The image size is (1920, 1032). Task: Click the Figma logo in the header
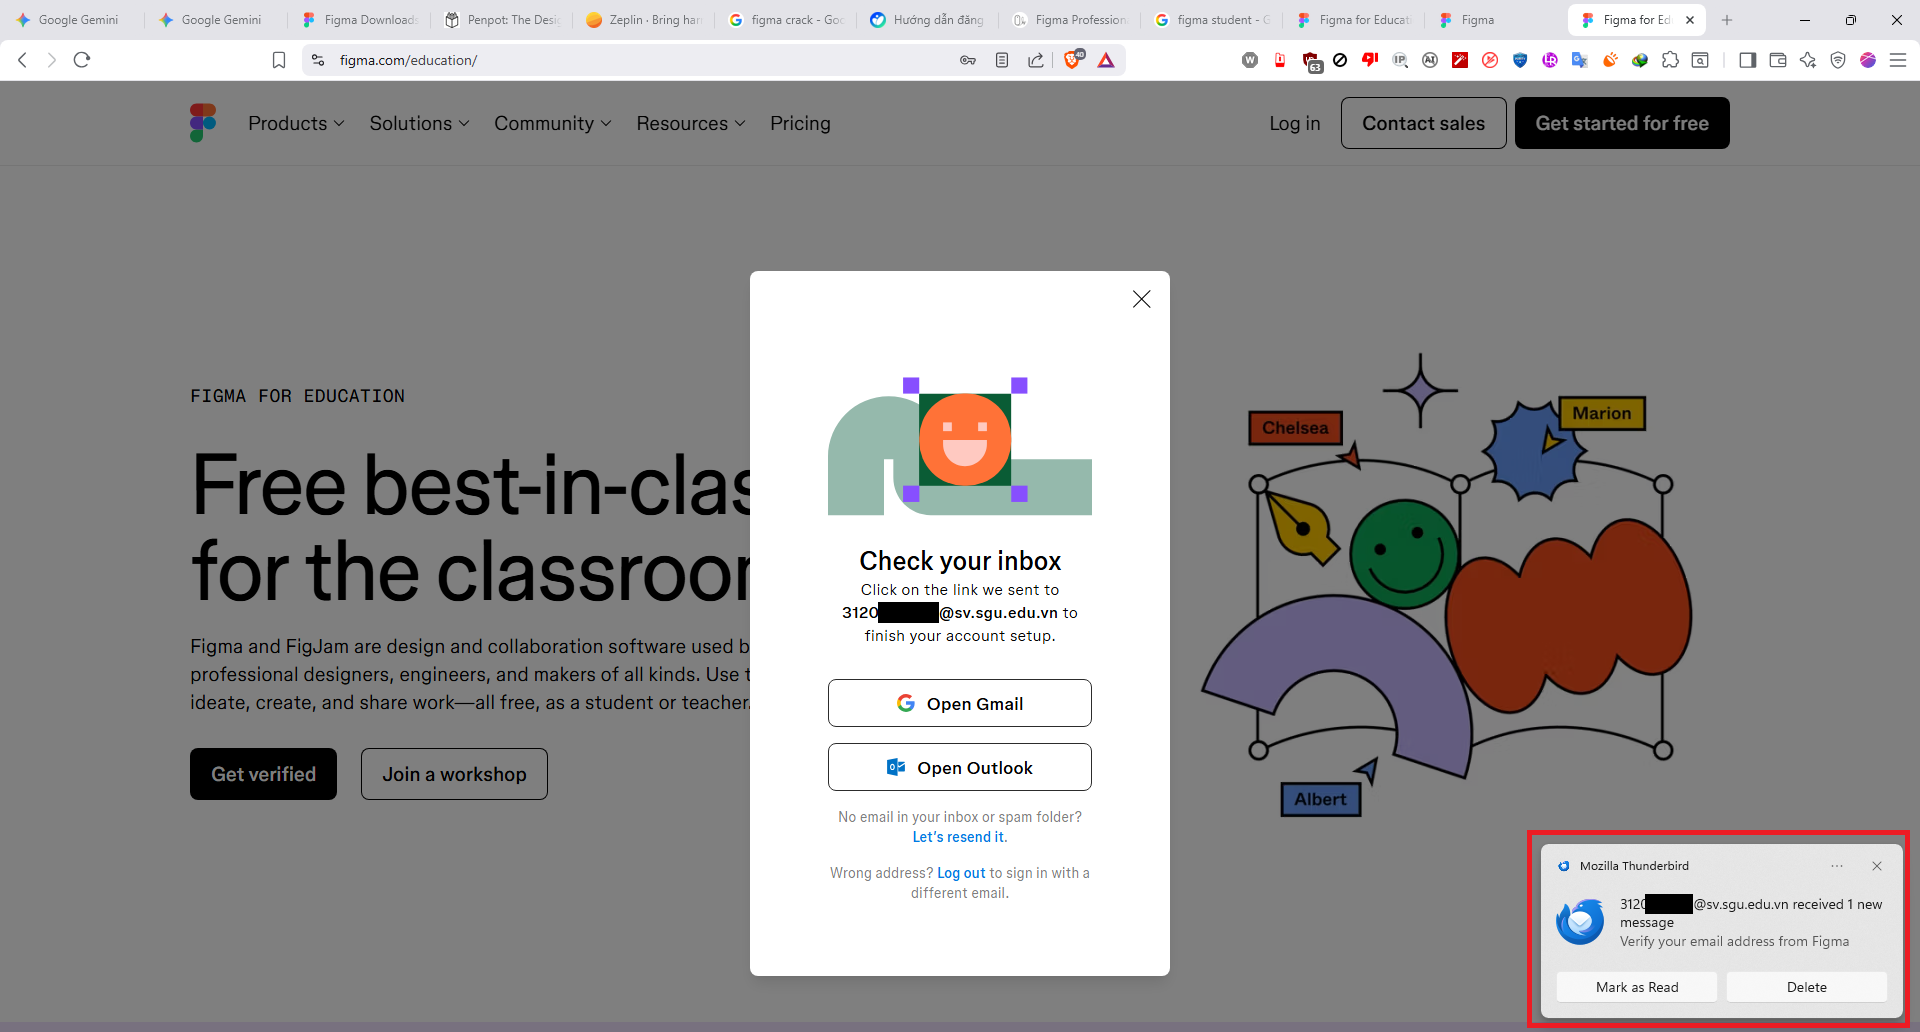203,123
